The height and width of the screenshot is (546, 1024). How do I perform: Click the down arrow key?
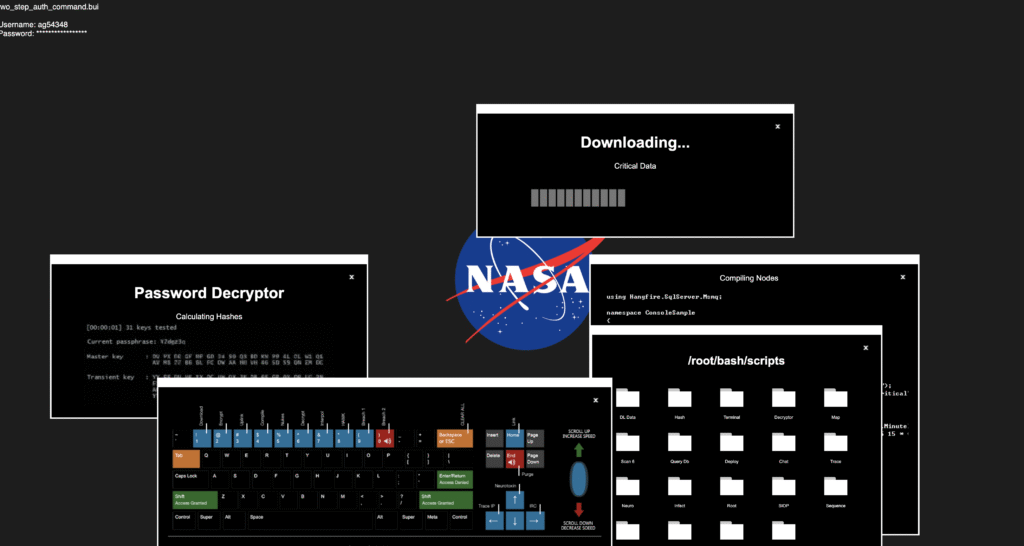515,521
